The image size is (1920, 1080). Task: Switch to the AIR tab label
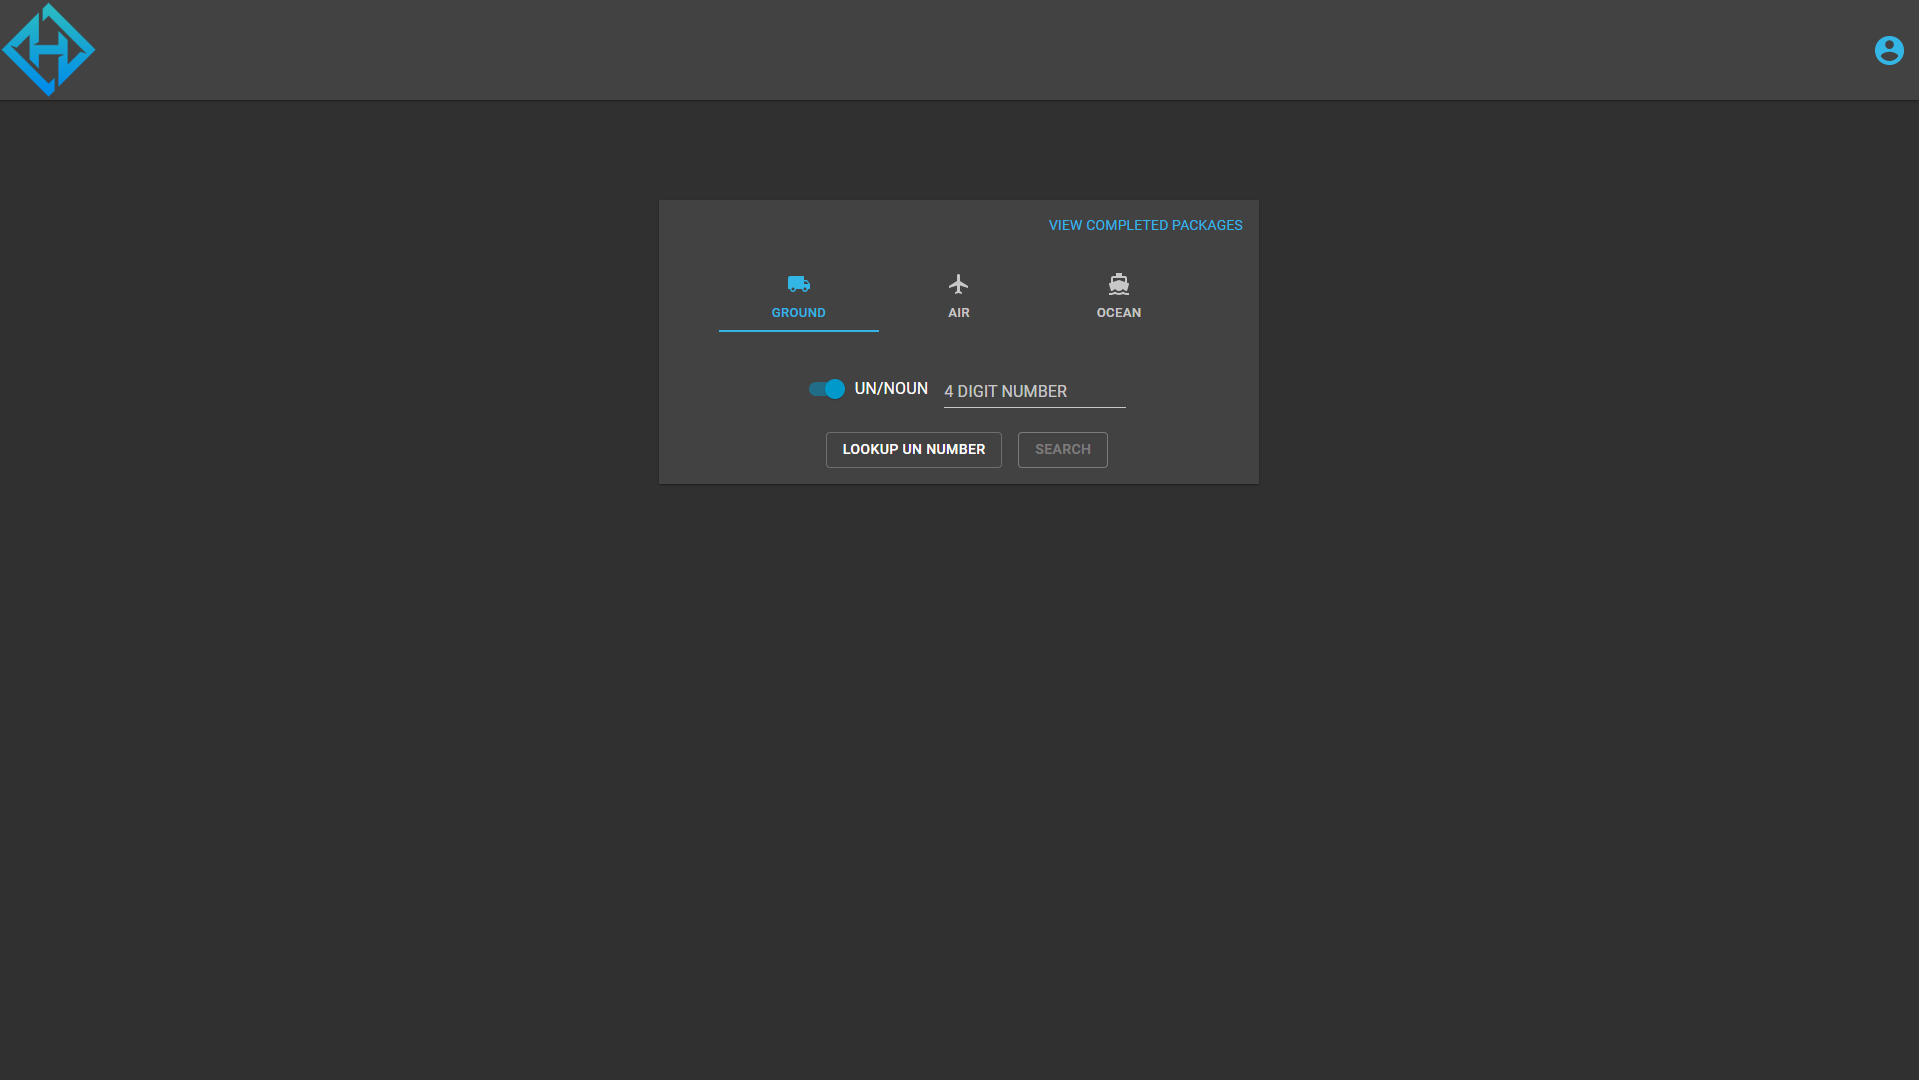pyautogui.click(x=958, y=313)
